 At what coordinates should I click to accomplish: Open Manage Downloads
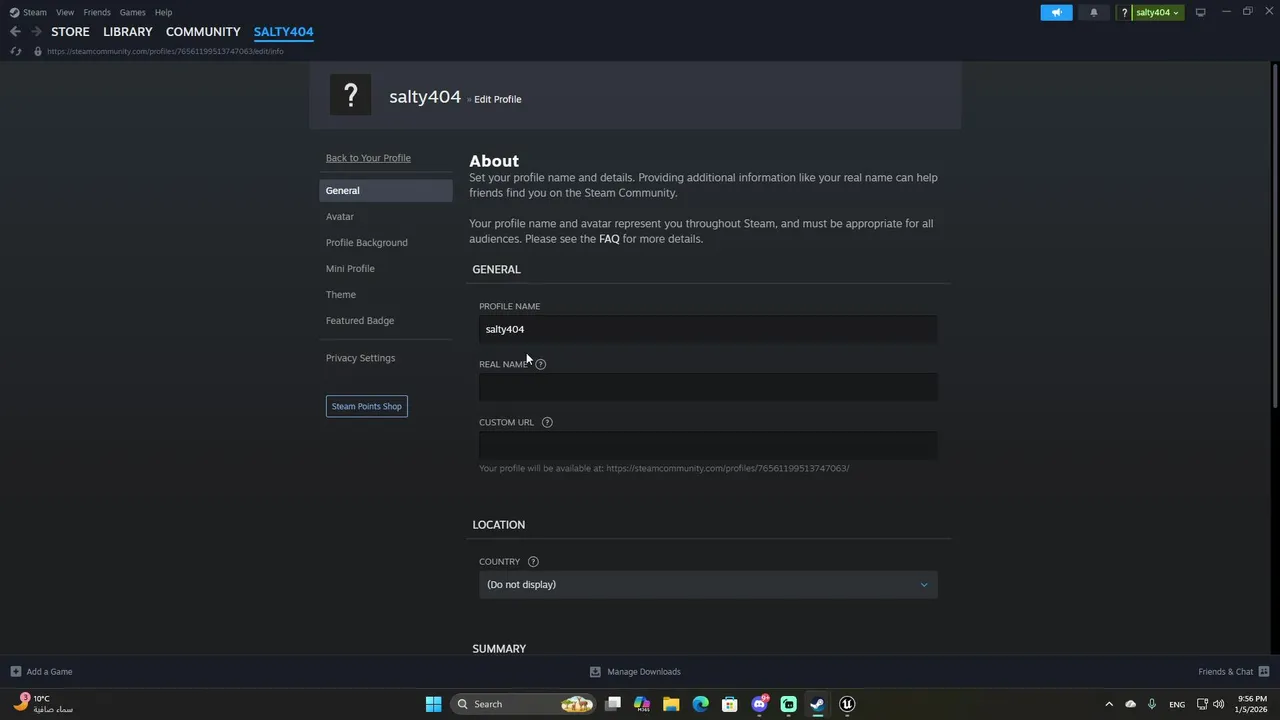644,672
